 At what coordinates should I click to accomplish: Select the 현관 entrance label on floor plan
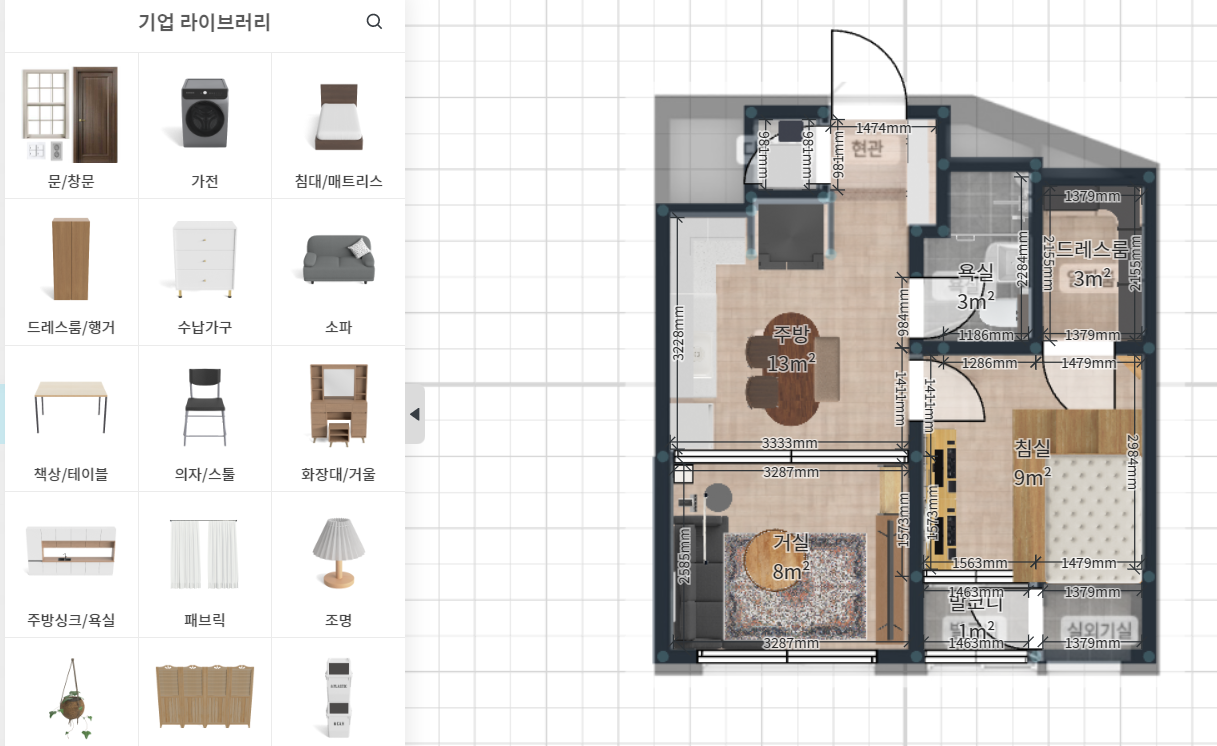(x=867, y=149)
